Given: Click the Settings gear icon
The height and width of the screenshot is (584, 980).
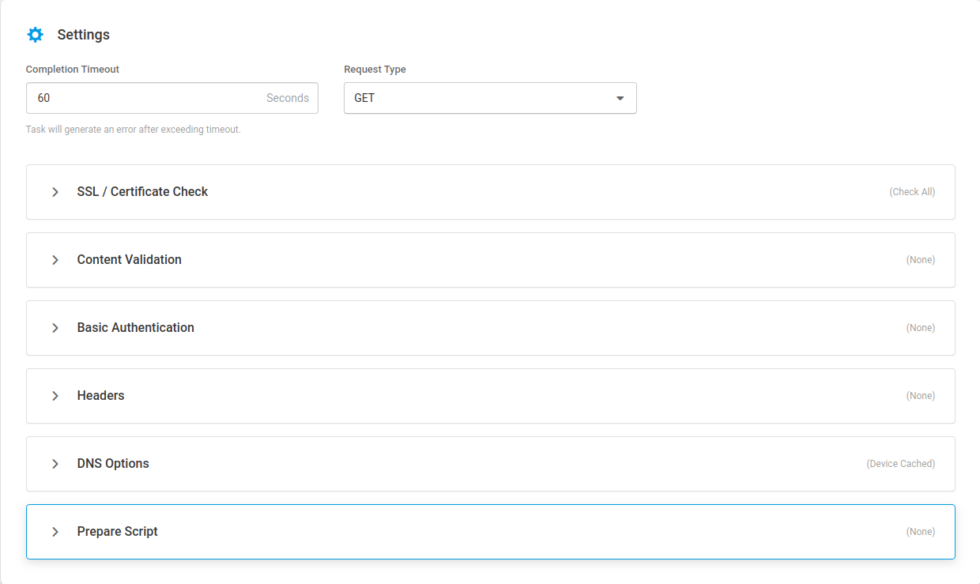Looking at the screenshot, I should (x=36, y=34).
